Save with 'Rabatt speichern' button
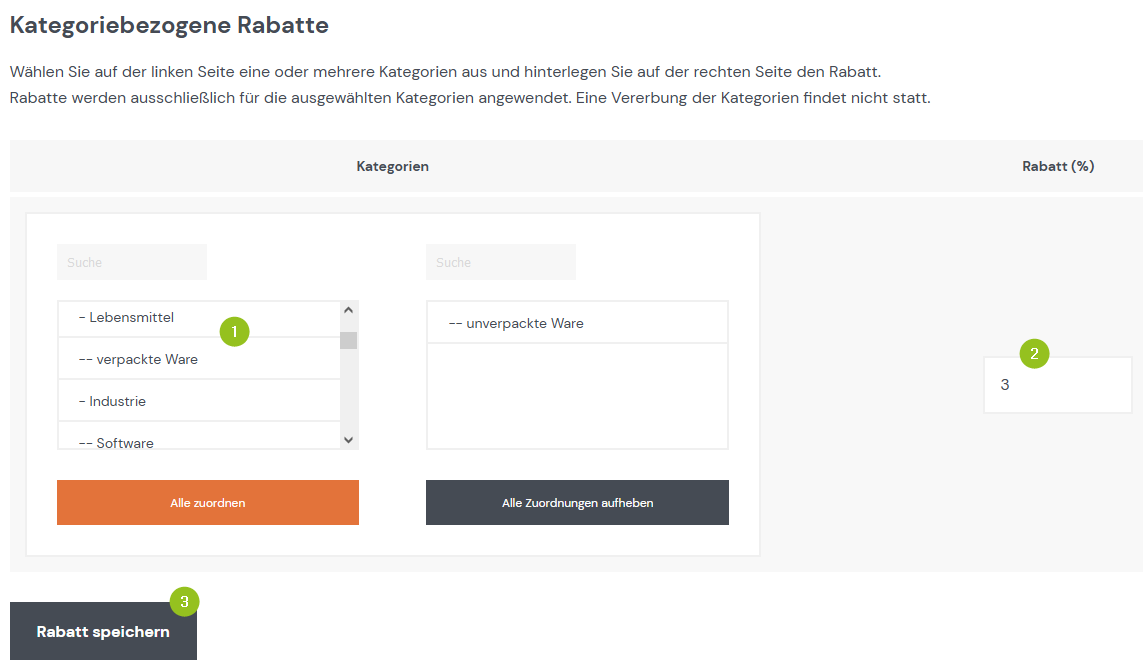Image resolution: width=1143 pixels, height=671 pixels. pyautogui.click(x=104, y=632)
